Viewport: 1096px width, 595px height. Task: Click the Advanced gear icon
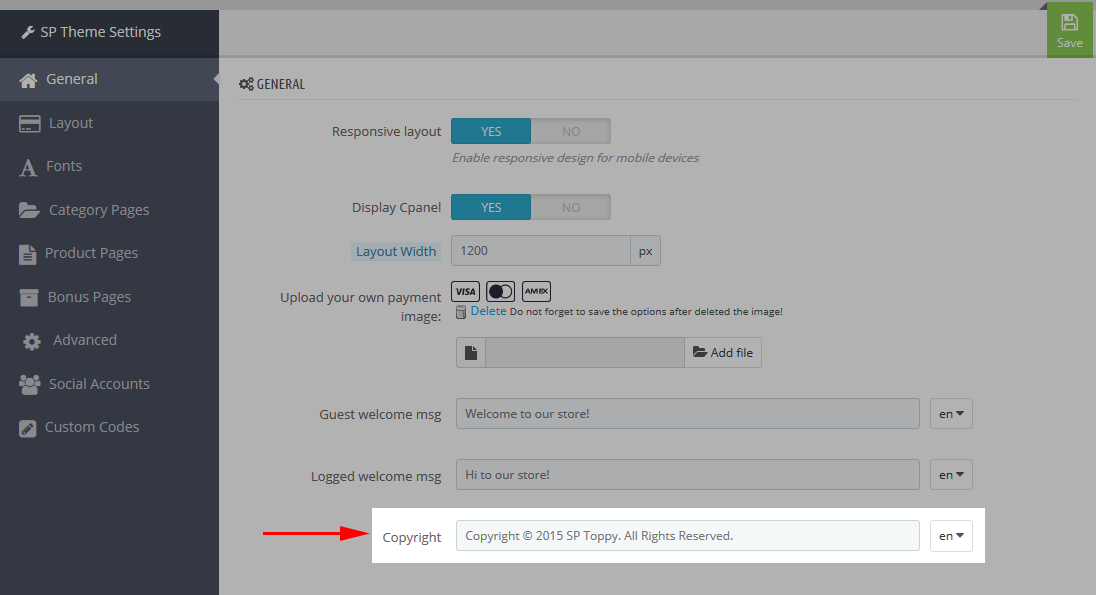(x=31, y=341)
